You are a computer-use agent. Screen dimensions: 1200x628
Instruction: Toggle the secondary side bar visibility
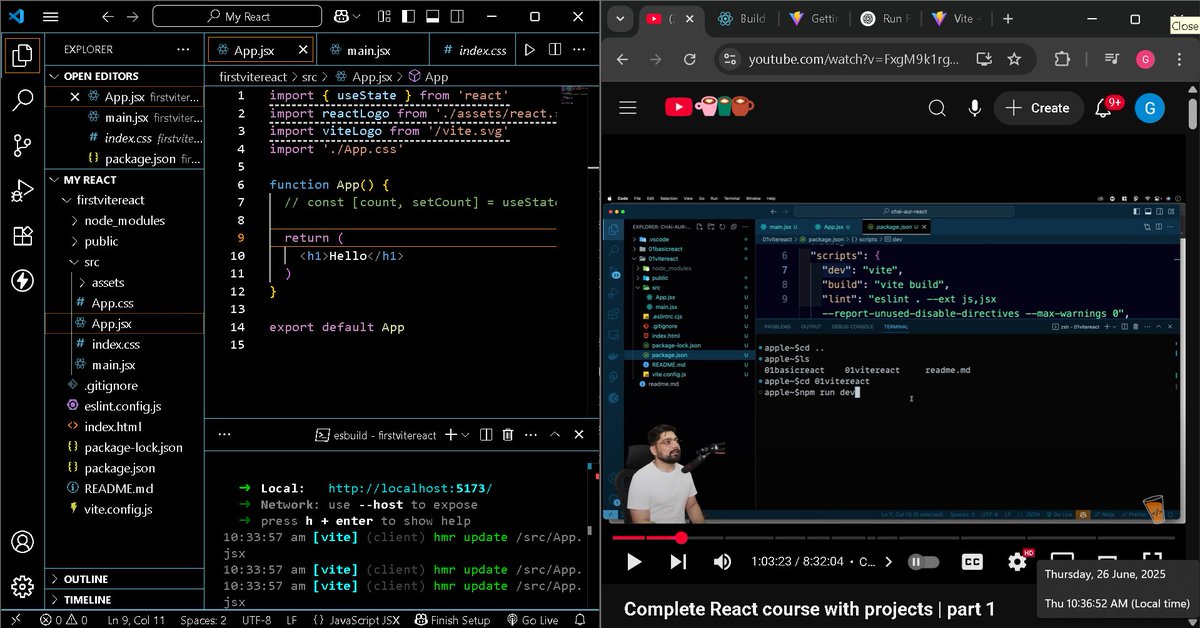(459, 17)
